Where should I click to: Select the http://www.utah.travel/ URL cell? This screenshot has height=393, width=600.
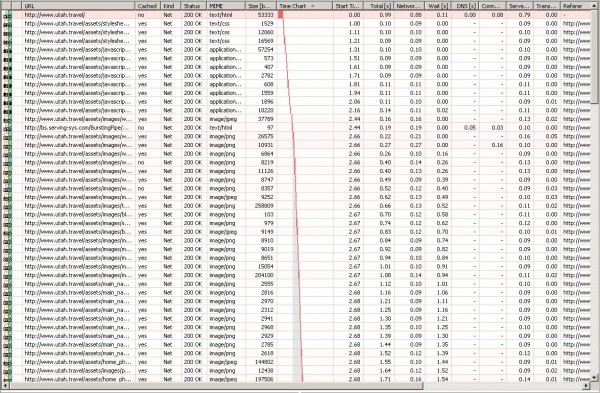78,15
